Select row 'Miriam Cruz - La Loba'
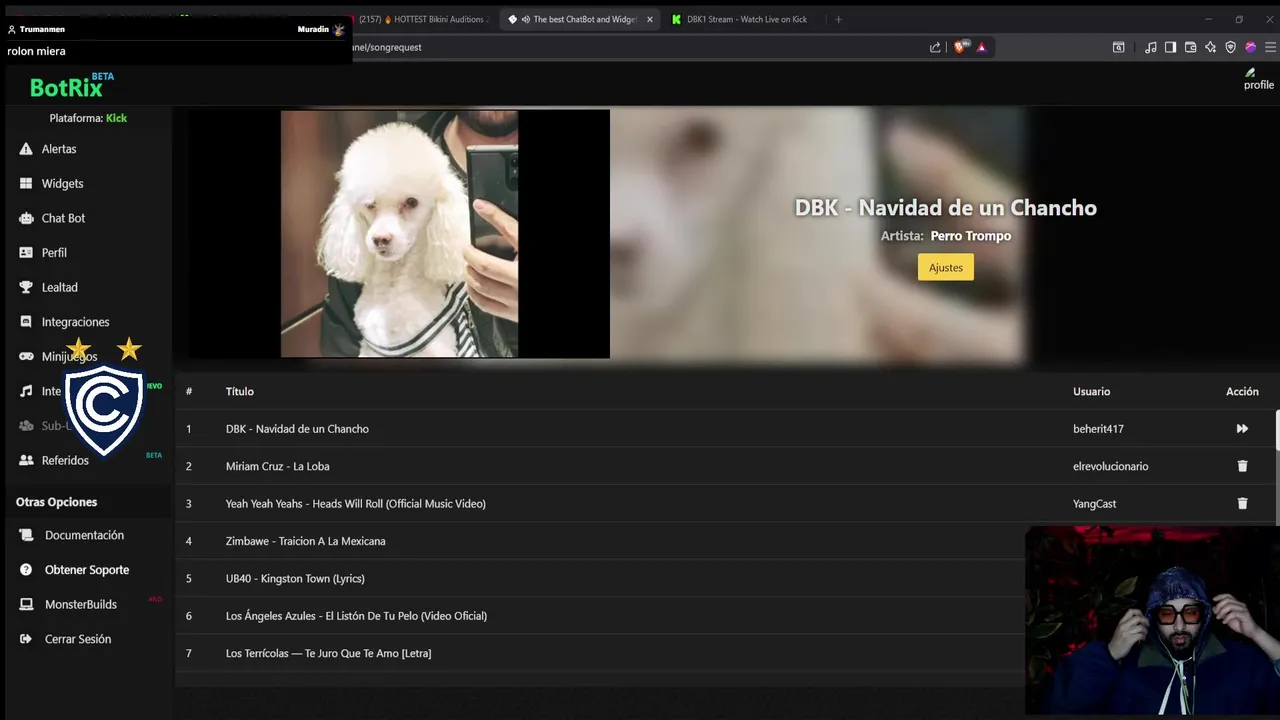1280x720 pixels. (725, 466)
